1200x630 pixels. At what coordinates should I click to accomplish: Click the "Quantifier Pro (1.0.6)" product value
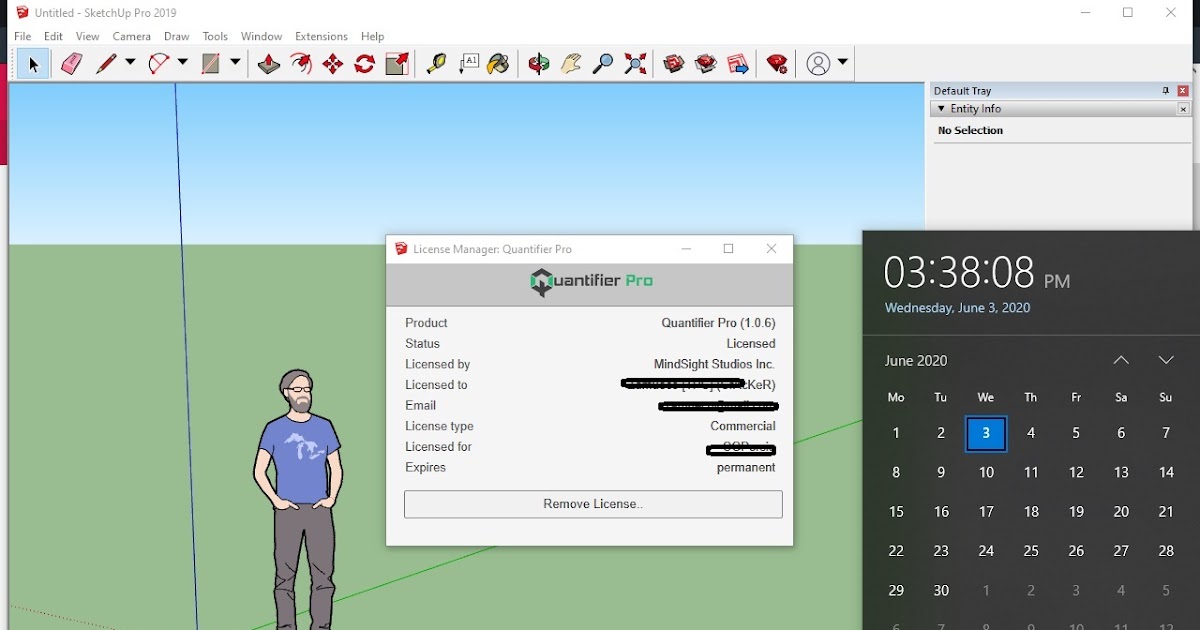[718, 323]
